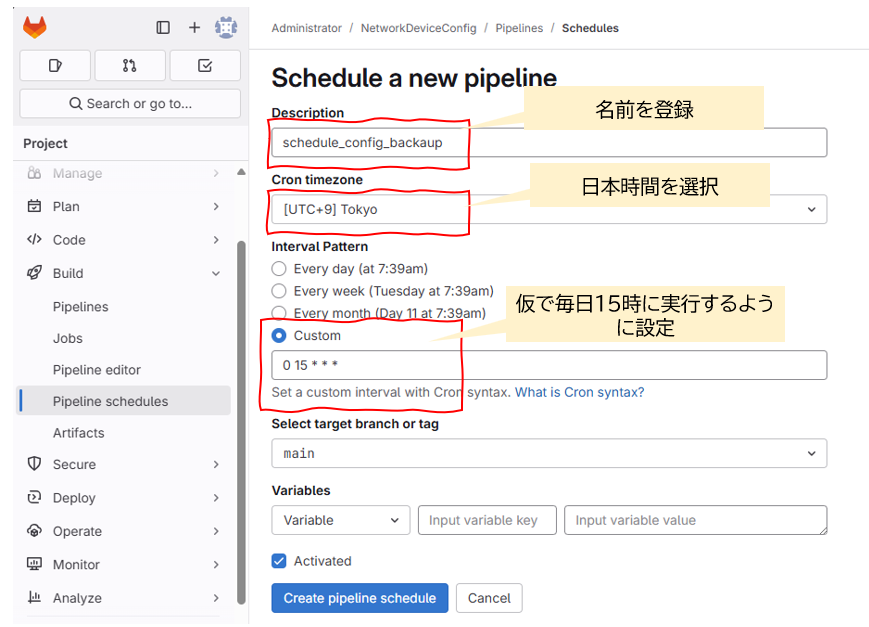The height and width of the screenshot is (627, 869).
Task: Open the to-do list shortcut icon
Action: coord(205,65)
